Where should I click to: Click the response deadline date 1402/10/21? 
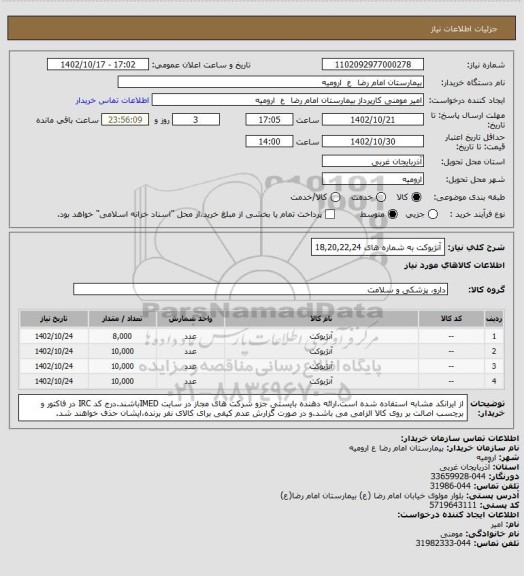tap(373, 120)
